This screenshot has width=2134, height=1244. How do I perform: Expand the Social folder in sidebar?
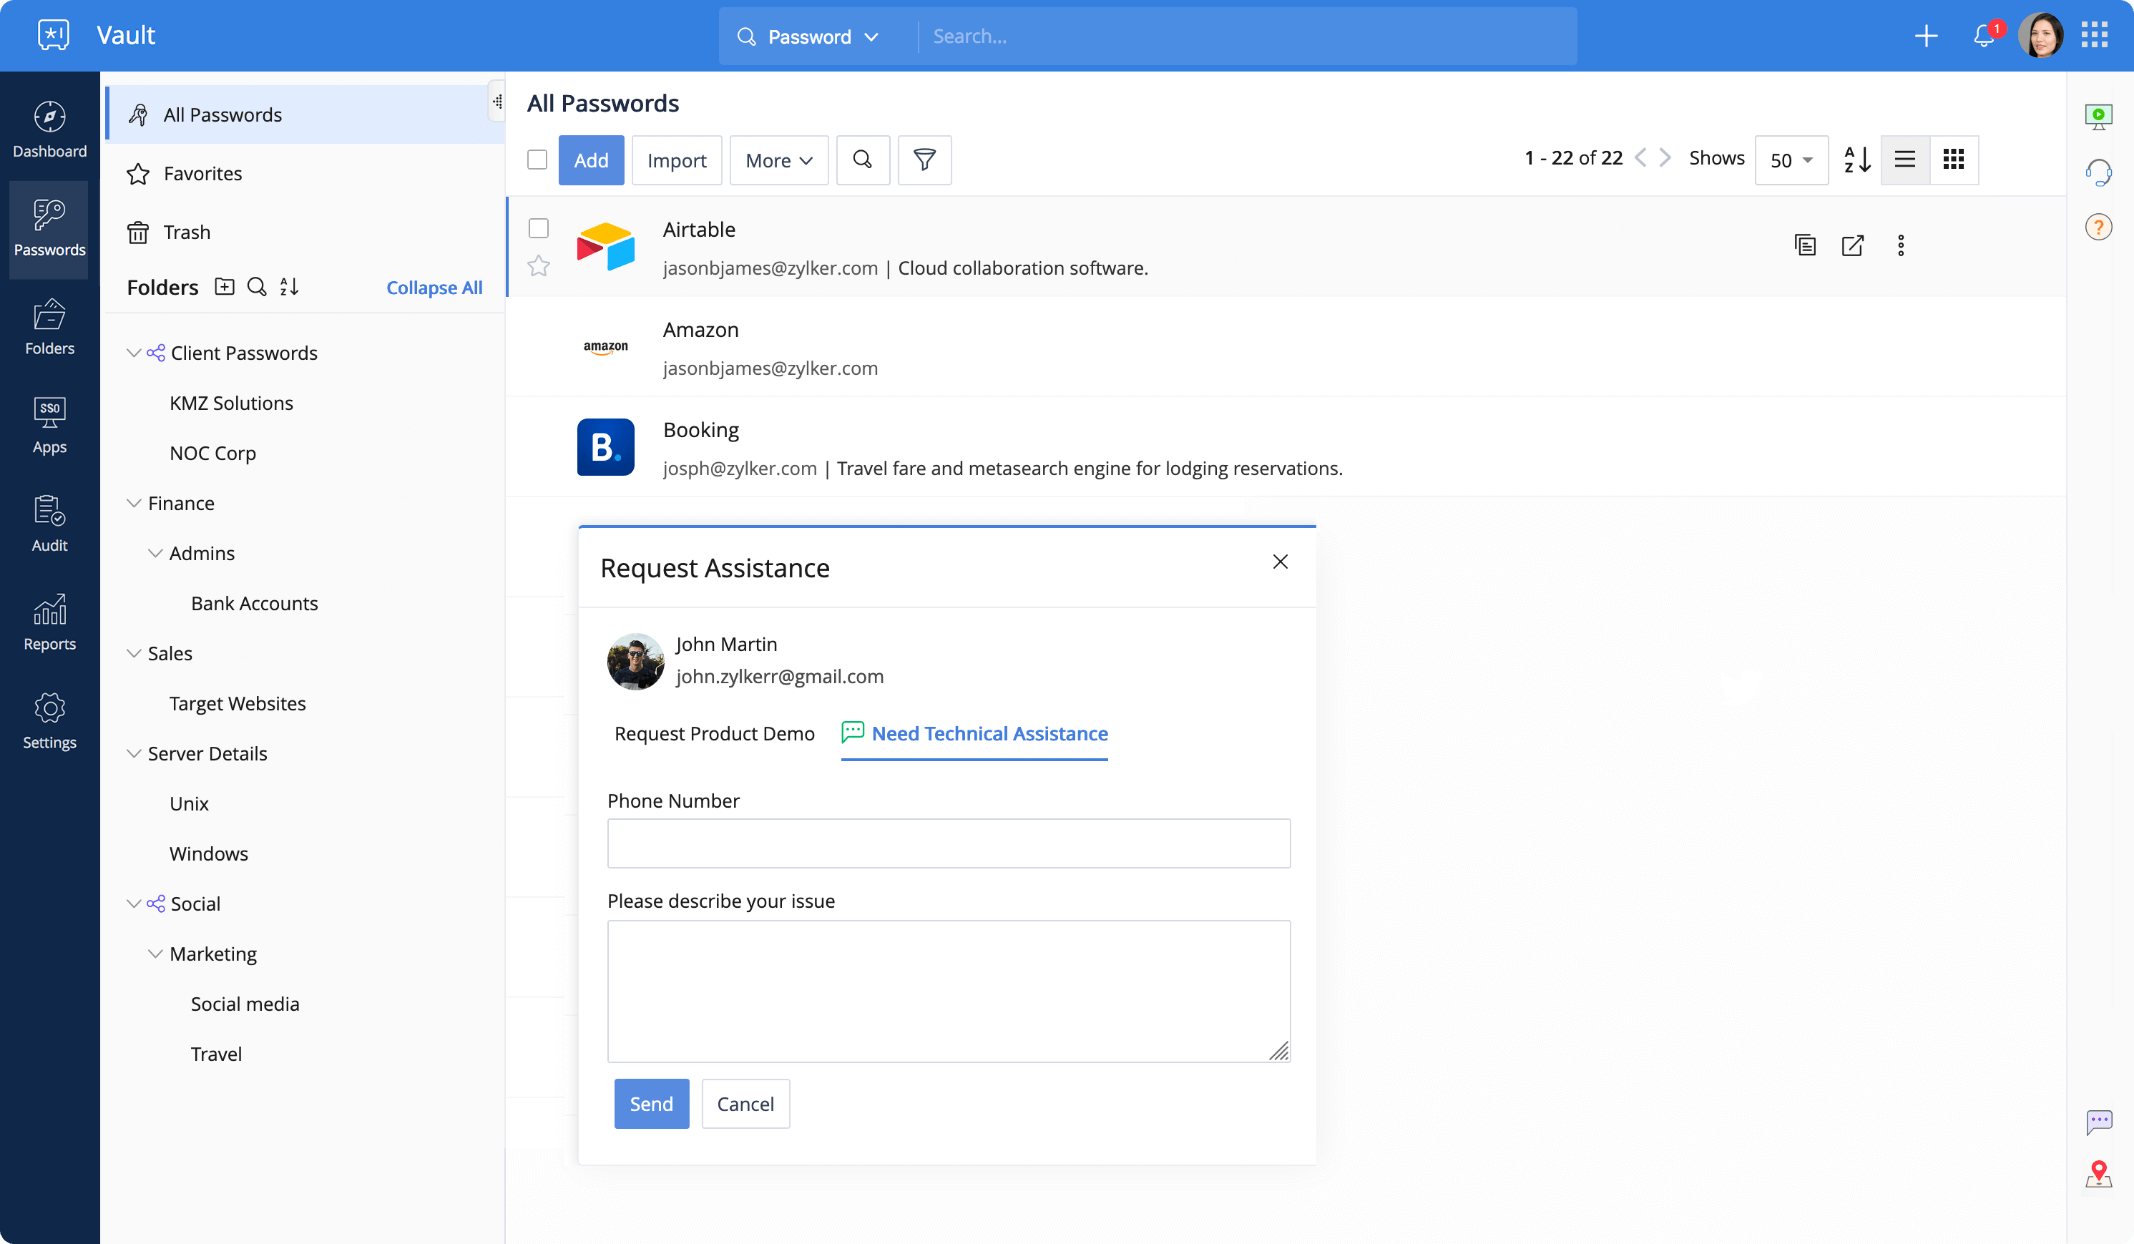click(132, 902)
